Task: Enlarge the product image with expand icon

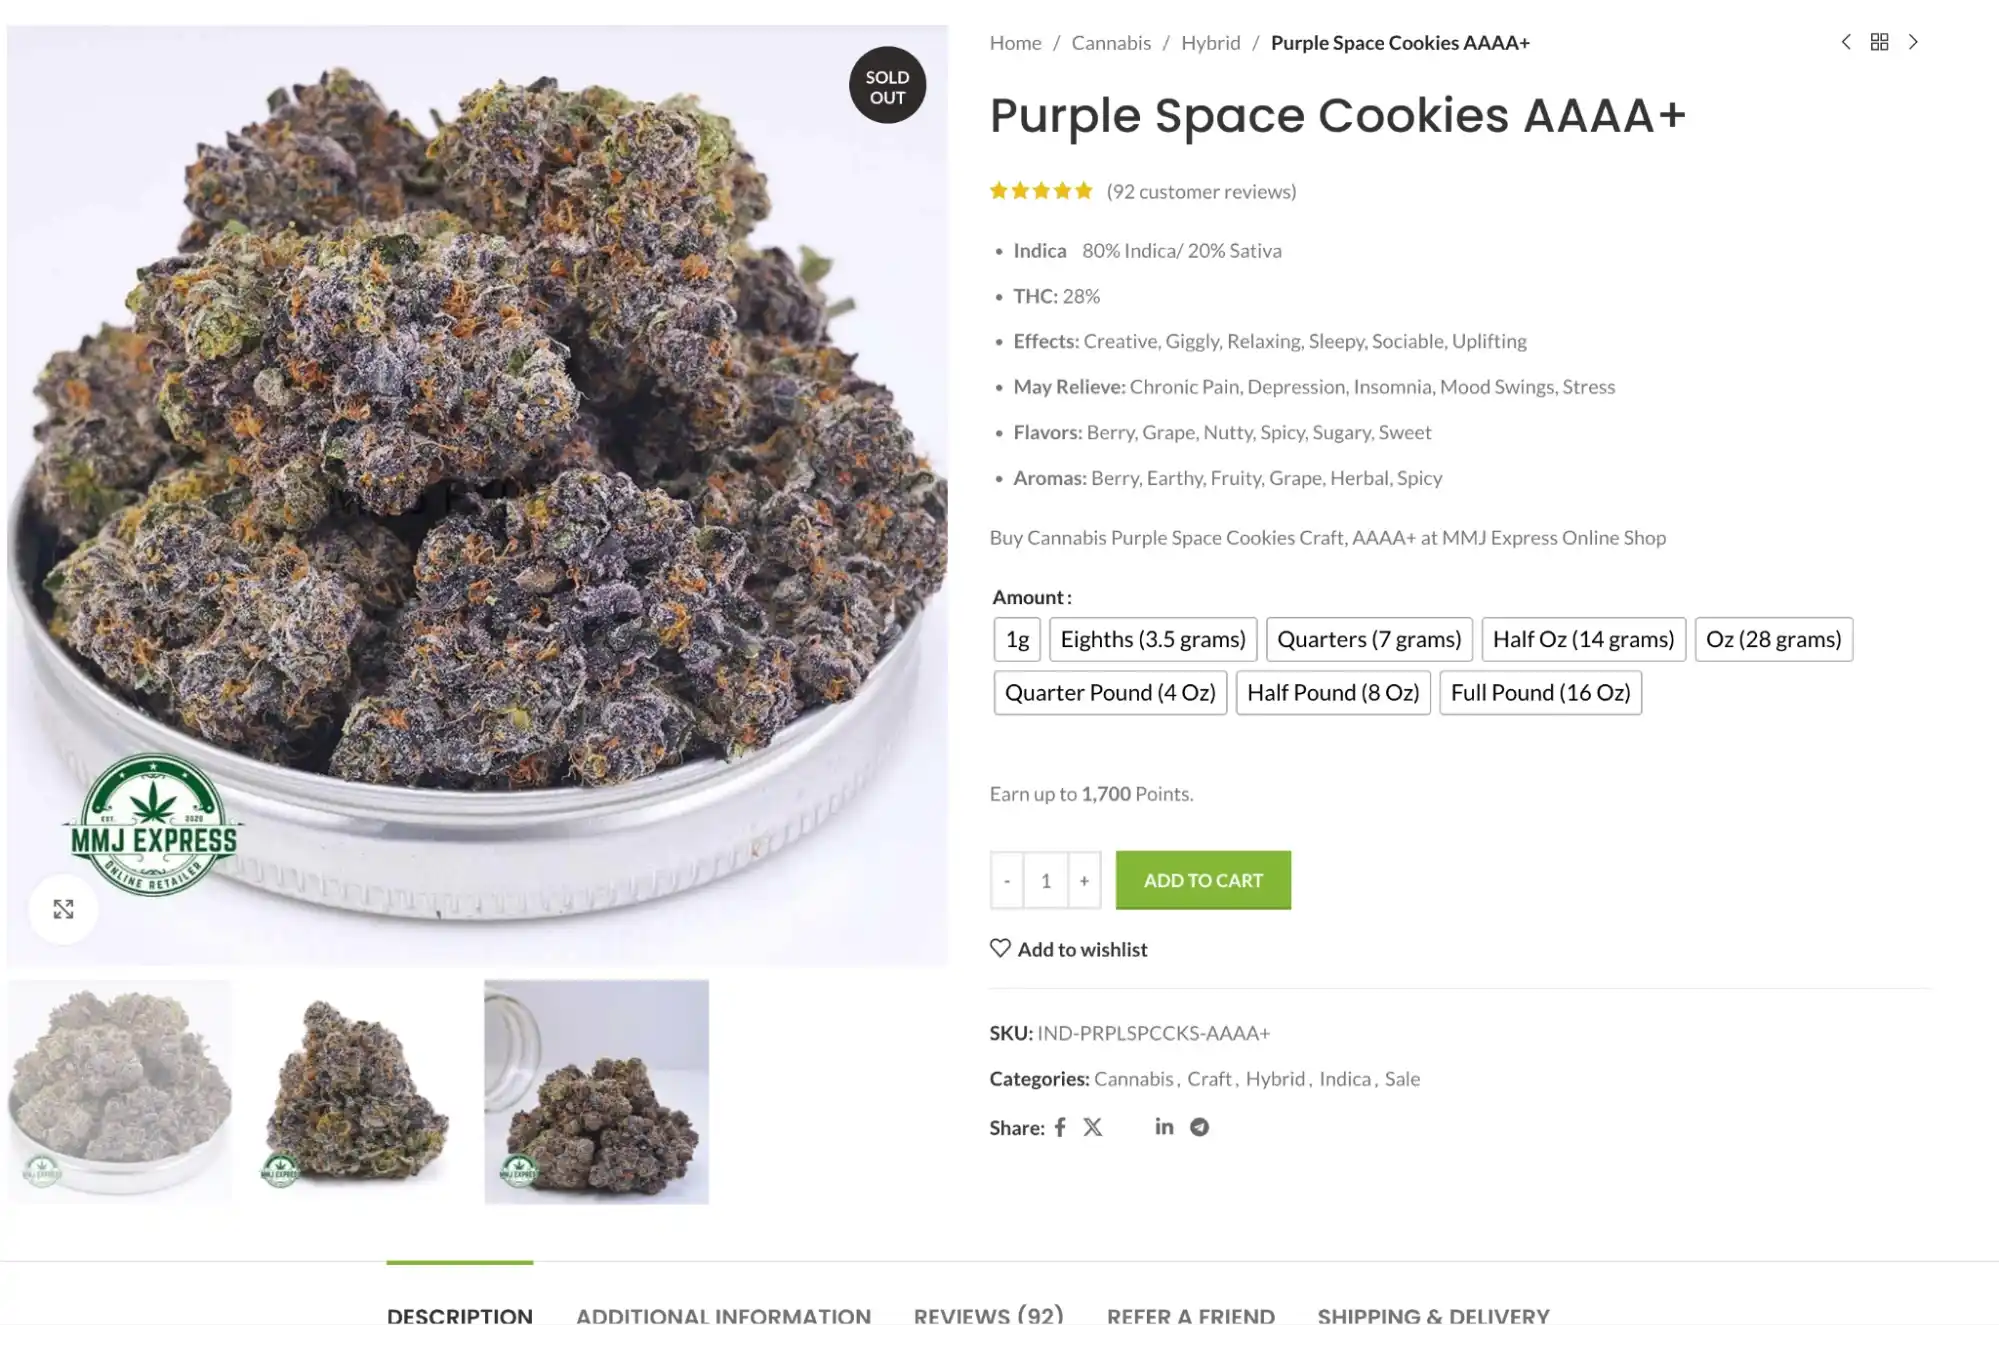Action: pyautogui.click(x=63, y=909)
